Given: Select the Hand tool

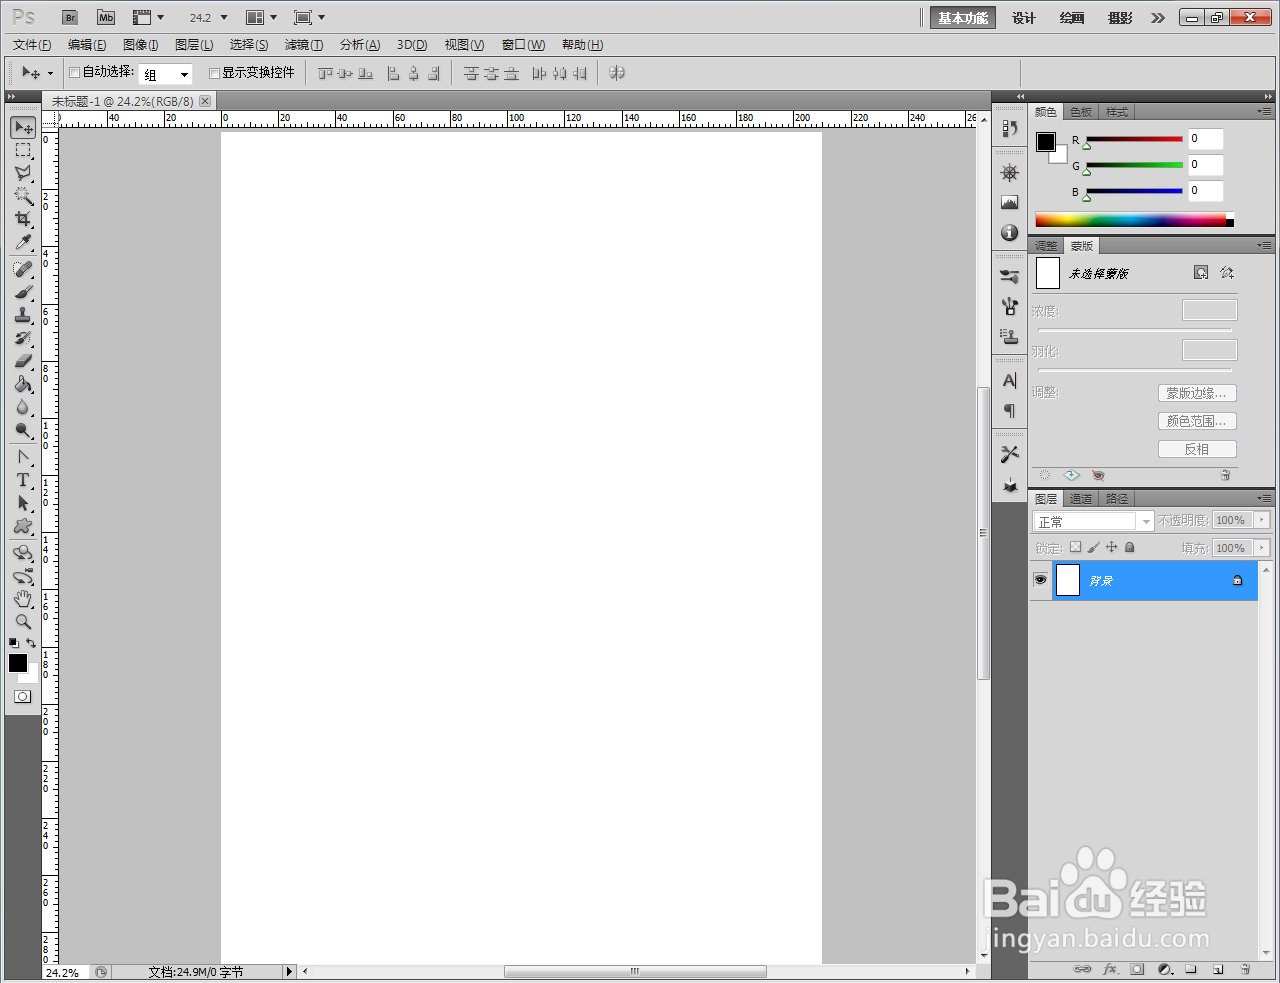Looking at the screenshot, I should [23, 599].
